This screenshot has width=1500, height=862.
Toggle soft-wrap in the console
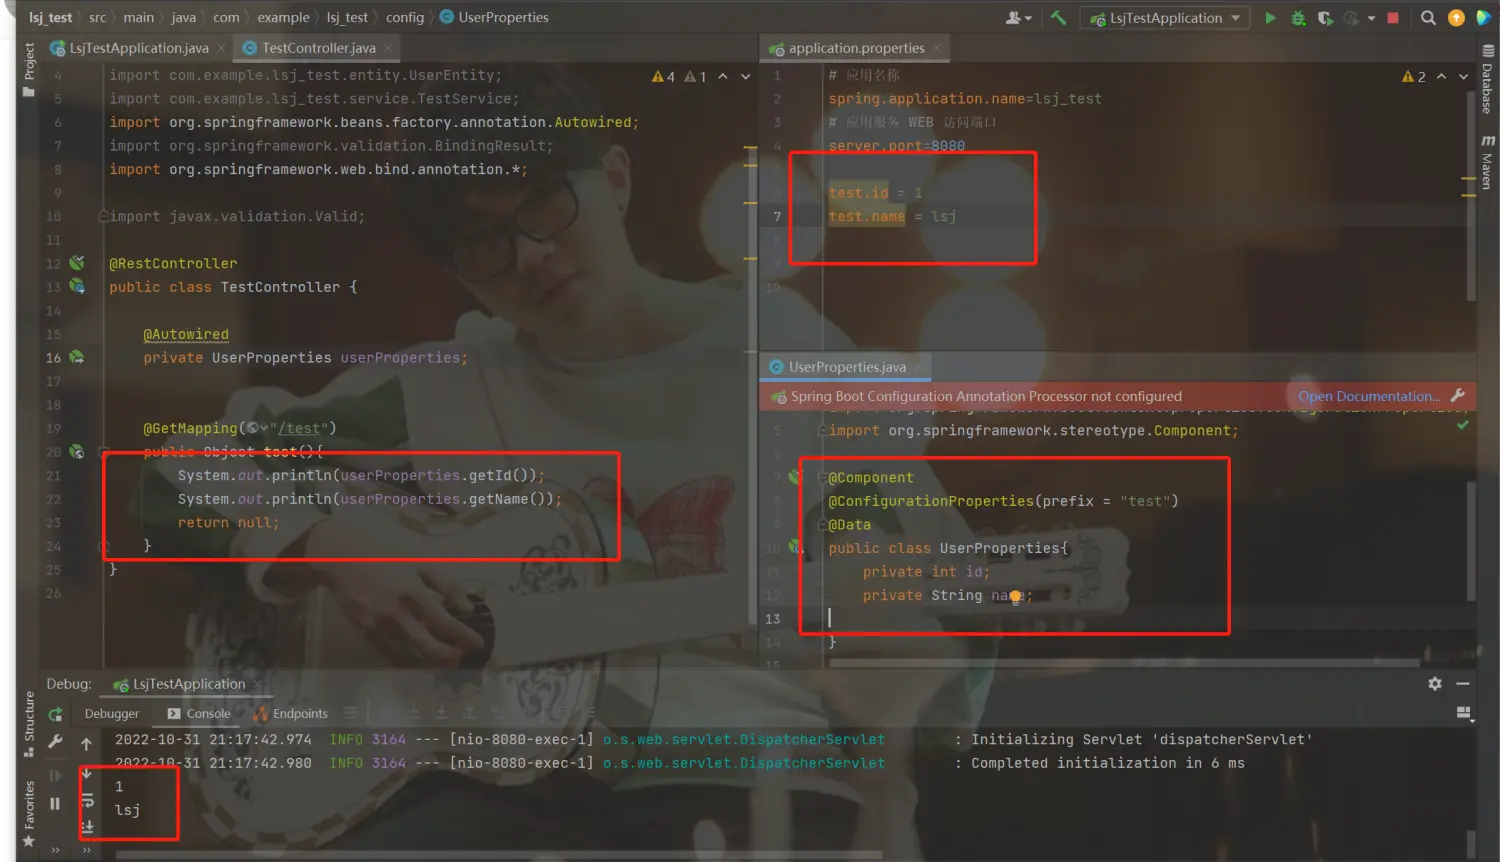(x=87, y=800)
